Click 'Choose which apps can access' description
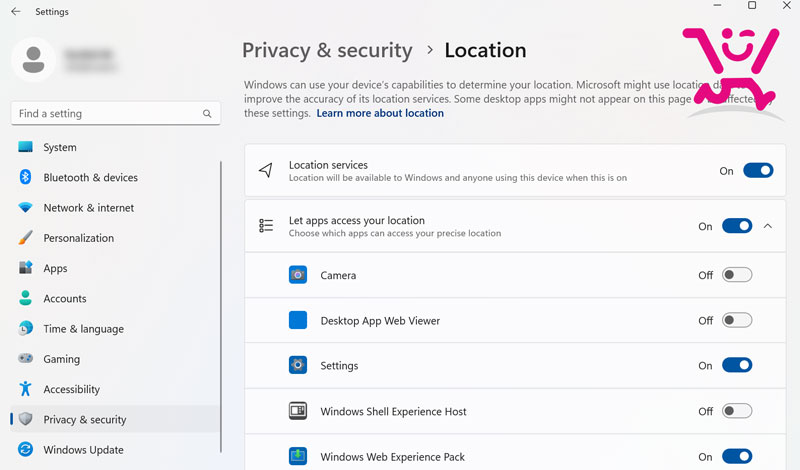This screenshot has width=800, height=470. [395, 233]
